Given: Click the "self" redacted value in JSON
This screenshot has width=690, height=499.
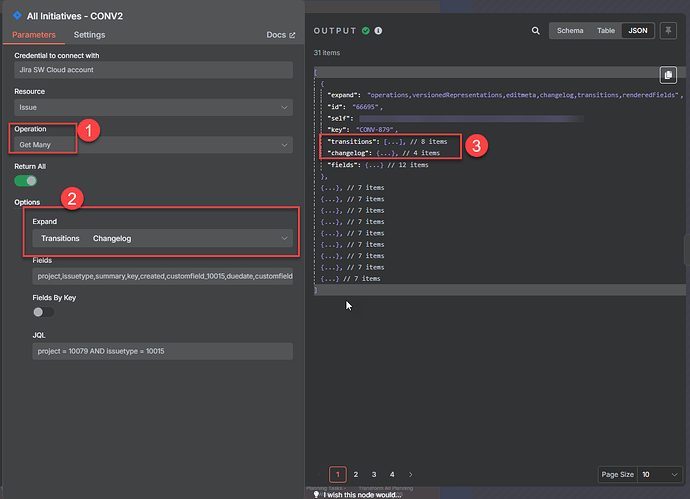Looking at the screenshot, I should 471,118.
